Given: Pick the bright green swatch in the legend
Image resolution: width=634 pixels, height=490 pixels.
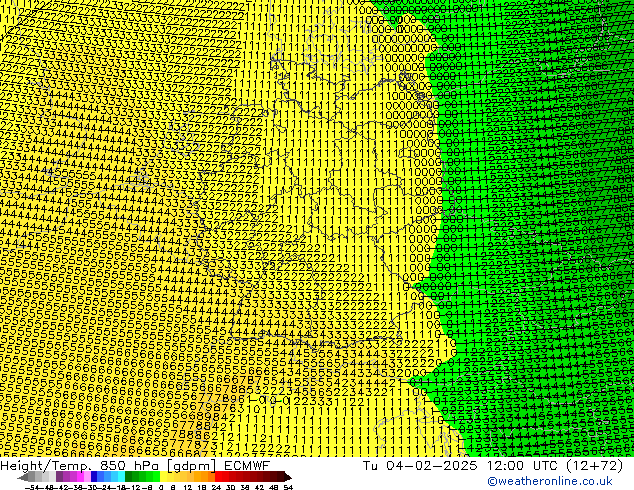Looking at the screenshot, I should [156, 477].
